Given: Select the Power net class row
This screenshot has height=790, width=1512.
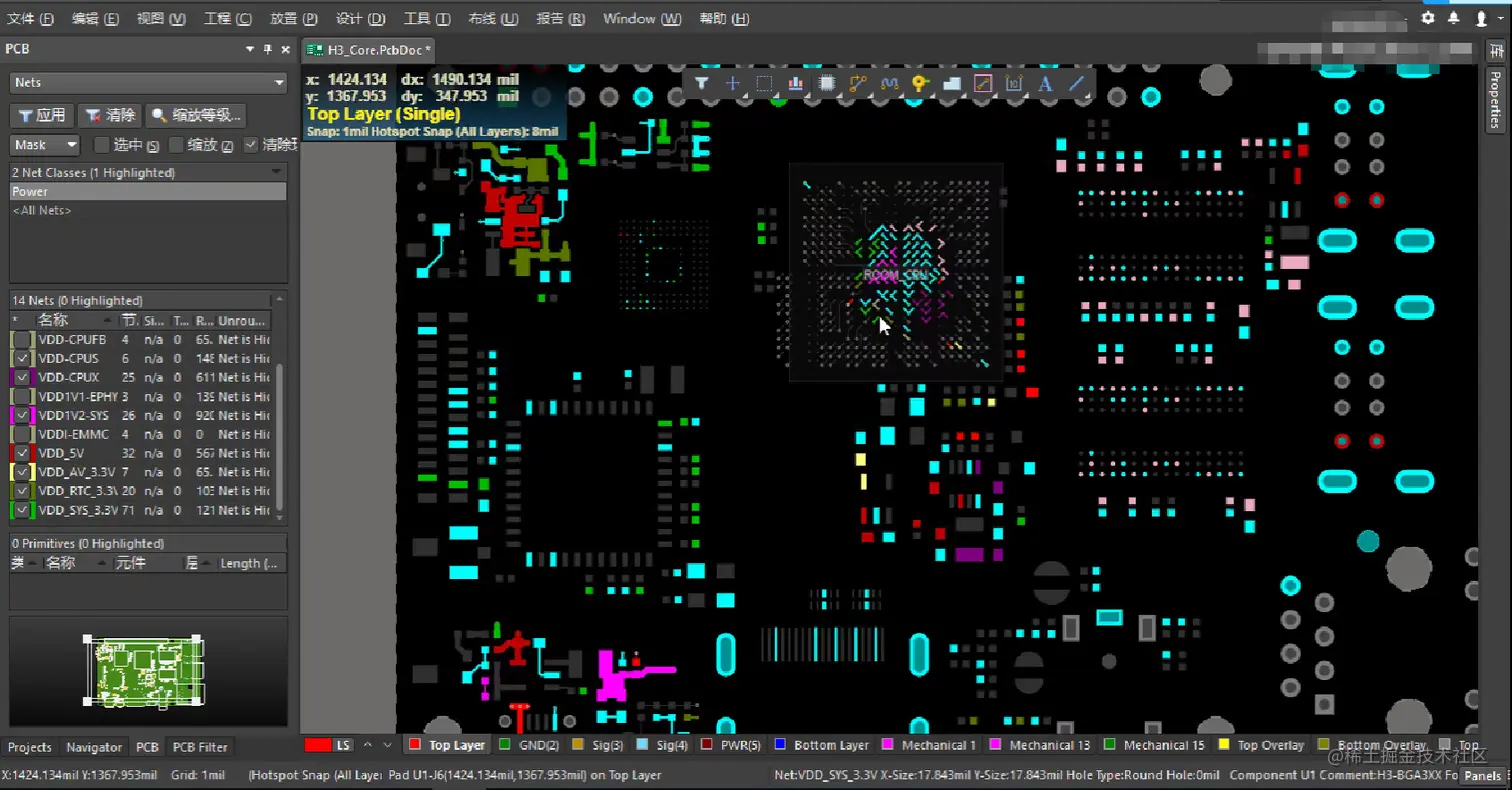Looking at the screenshot, I should (148, 192).
